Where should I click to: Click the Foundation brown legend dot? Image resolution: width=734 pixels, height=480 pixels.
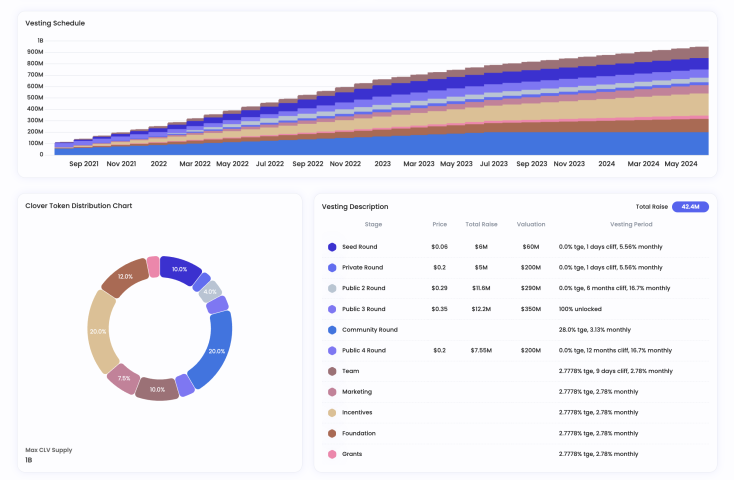[332, 433]
